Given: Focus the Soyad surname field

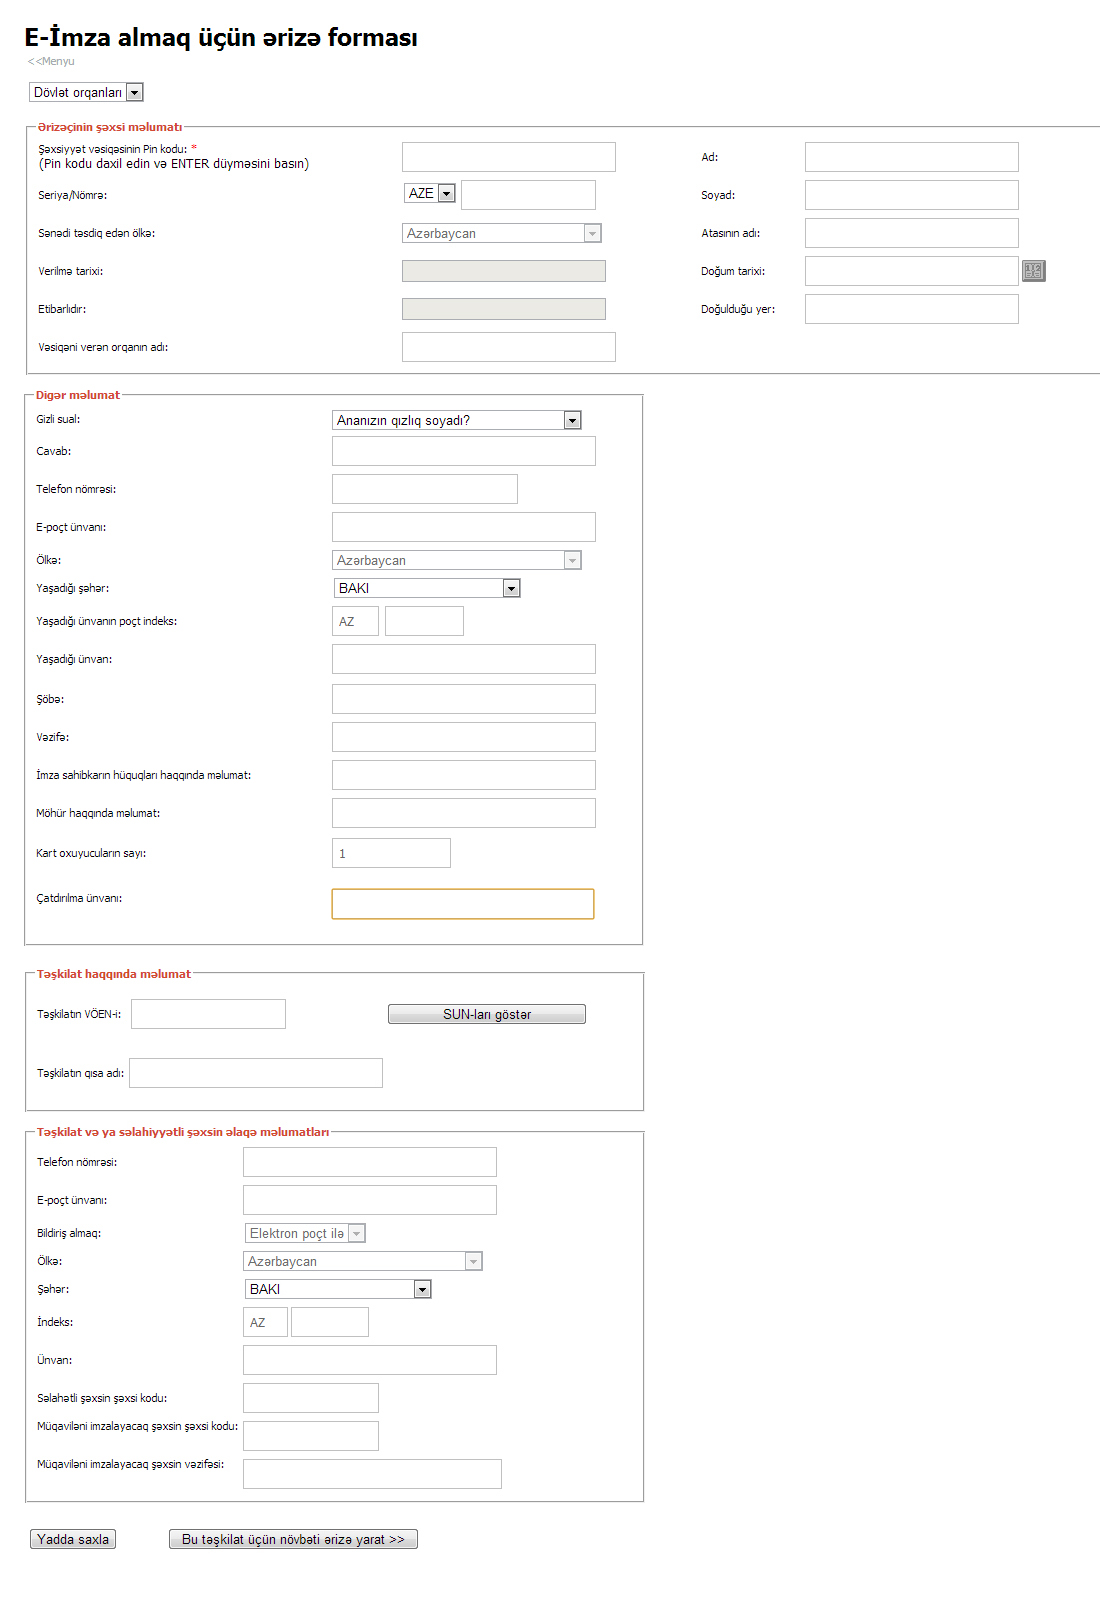Looking at the screenshot, I should click(x=912, y=195).
